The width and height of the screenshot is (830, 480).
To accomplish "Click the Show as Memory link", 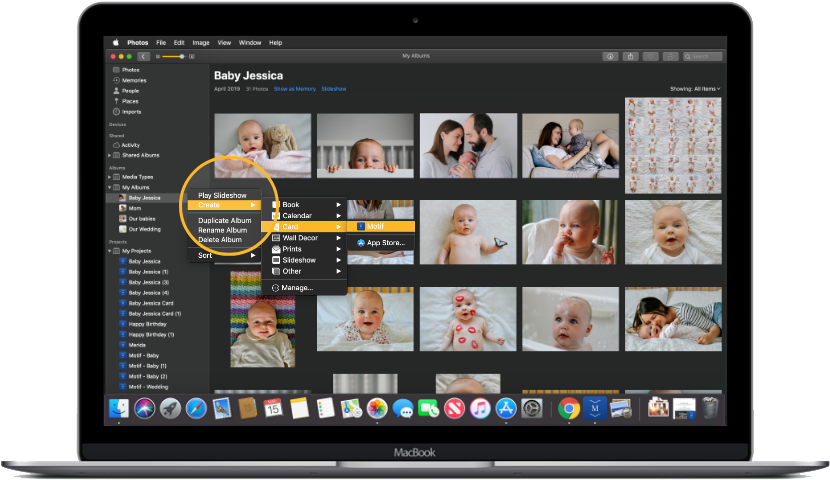I will coord(295,89).
